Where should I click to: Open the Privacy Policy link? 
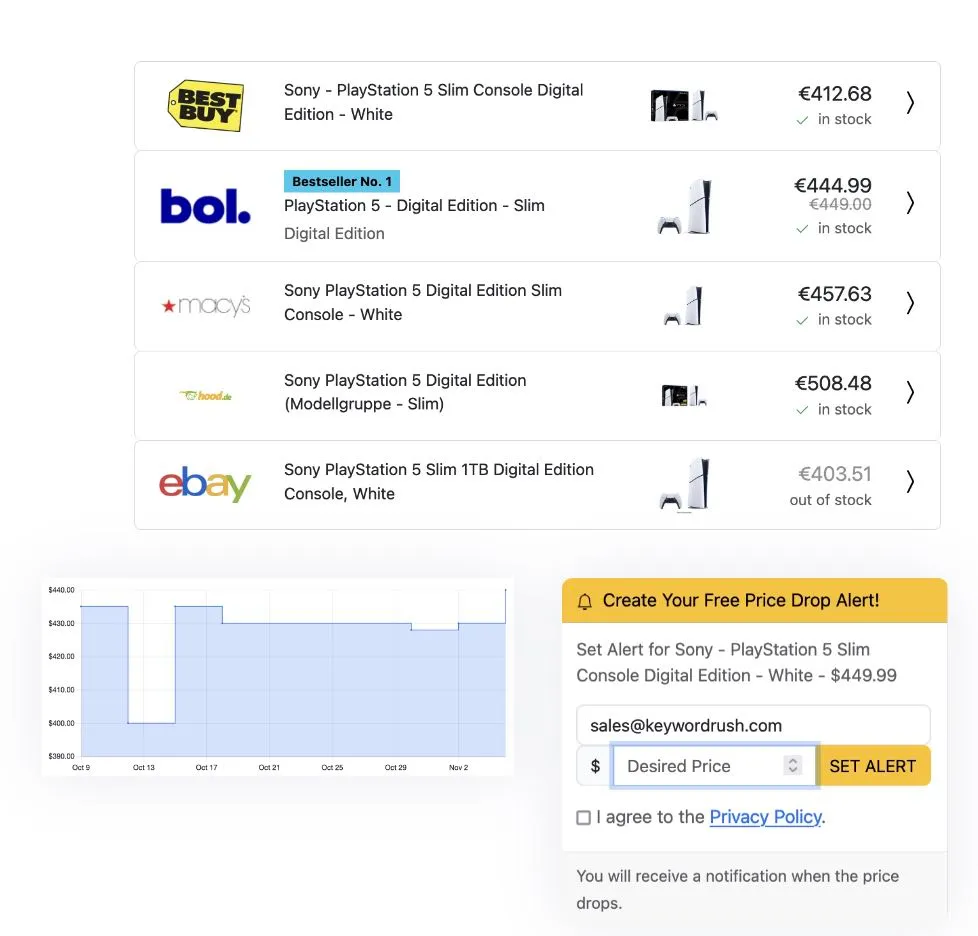(766, 817)
